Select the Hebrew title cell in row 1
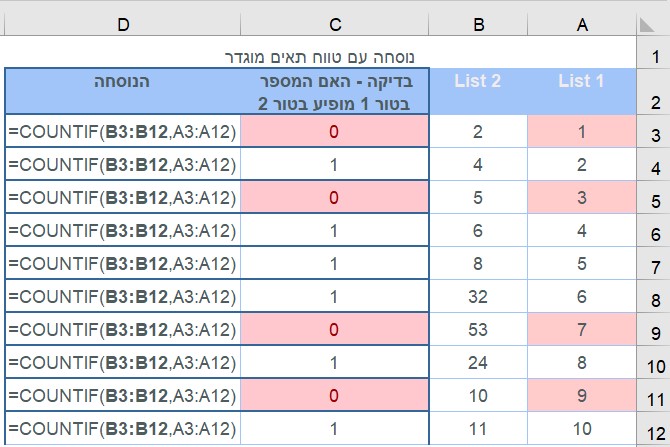The width and height of the screenshot is (670, 447). click(x=334, y=55)
